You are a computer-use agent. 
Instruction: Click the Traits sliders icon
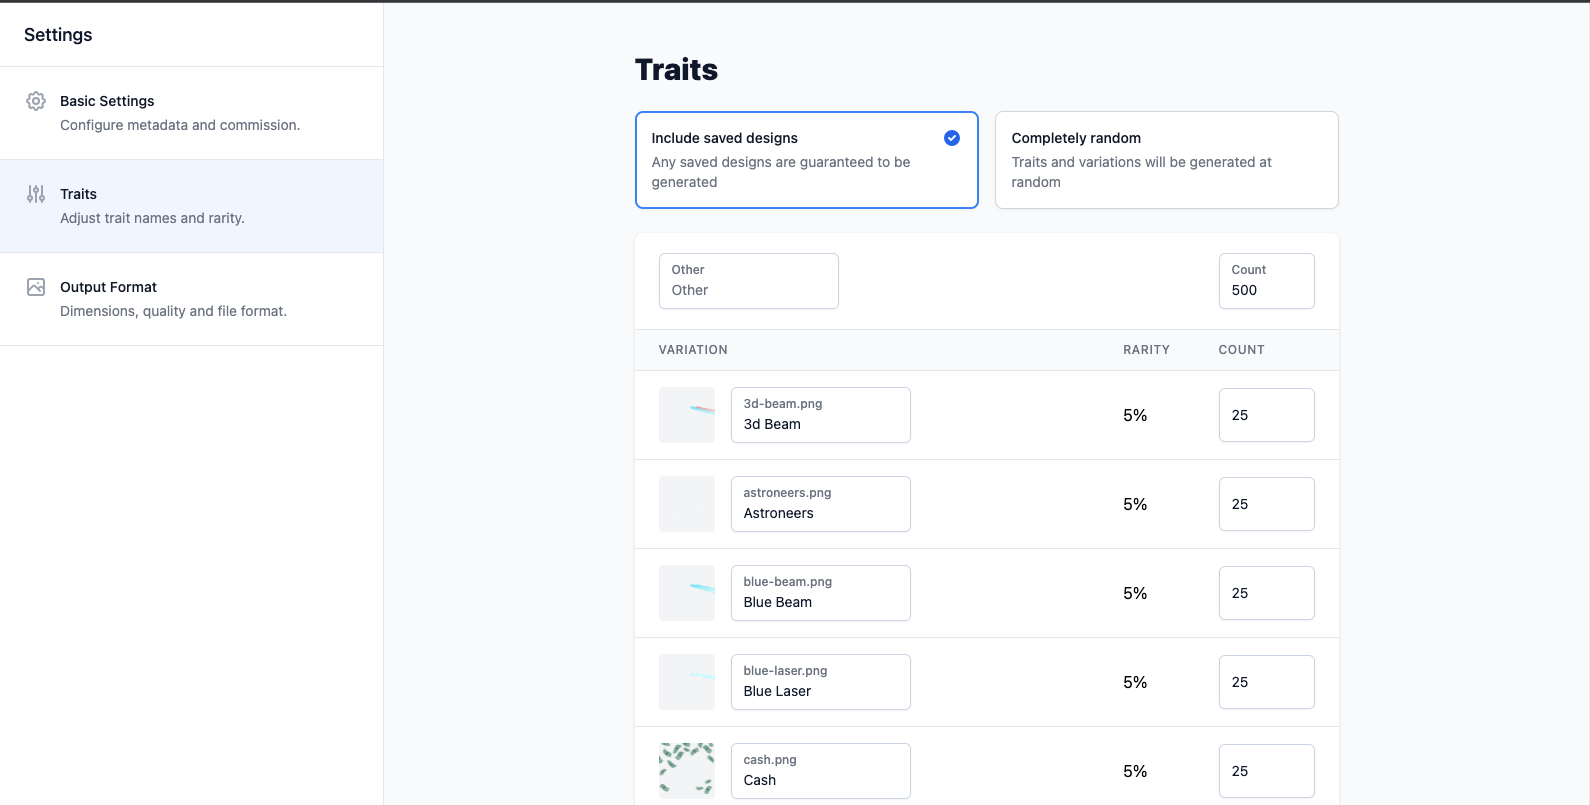click(x=36, y=194)
